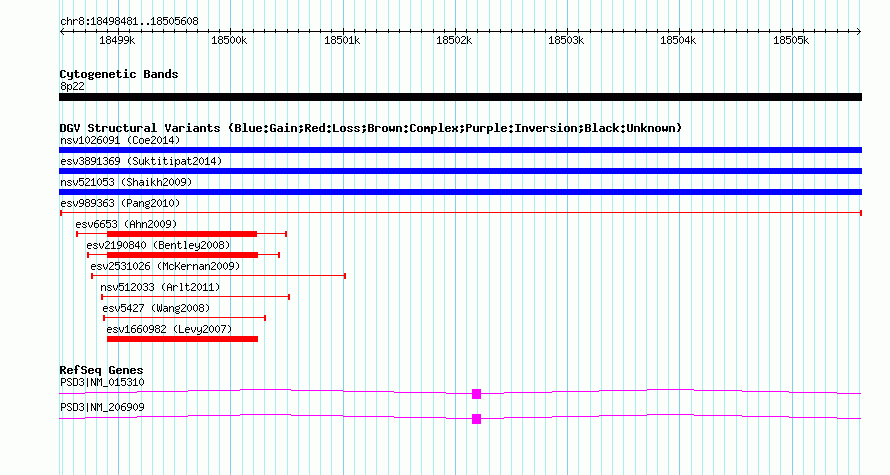Select the thin red loss line of esv989363

pos(461,213)
